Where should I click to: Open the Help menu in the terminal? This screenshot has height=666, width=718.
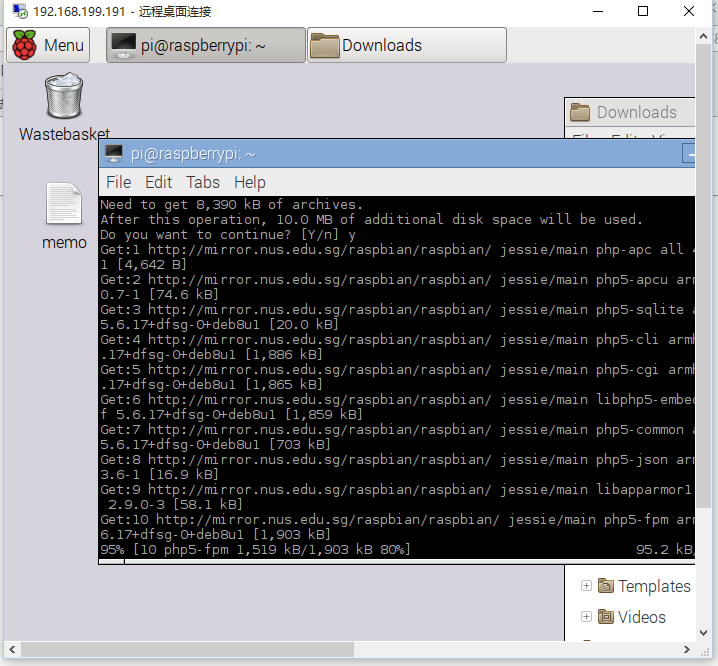click(250, 182)
